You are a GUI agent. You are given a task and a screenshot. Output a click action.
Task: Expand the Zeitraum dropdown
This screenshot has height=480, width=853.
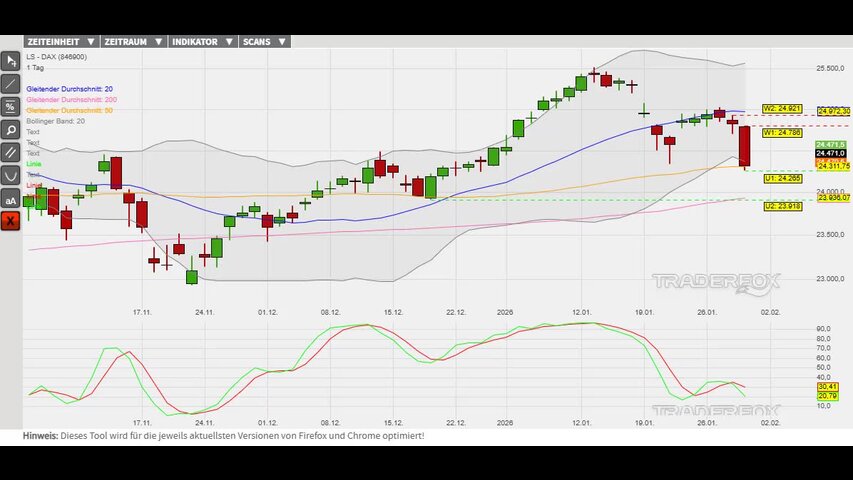pyautogui.click(x=133, y=42)
